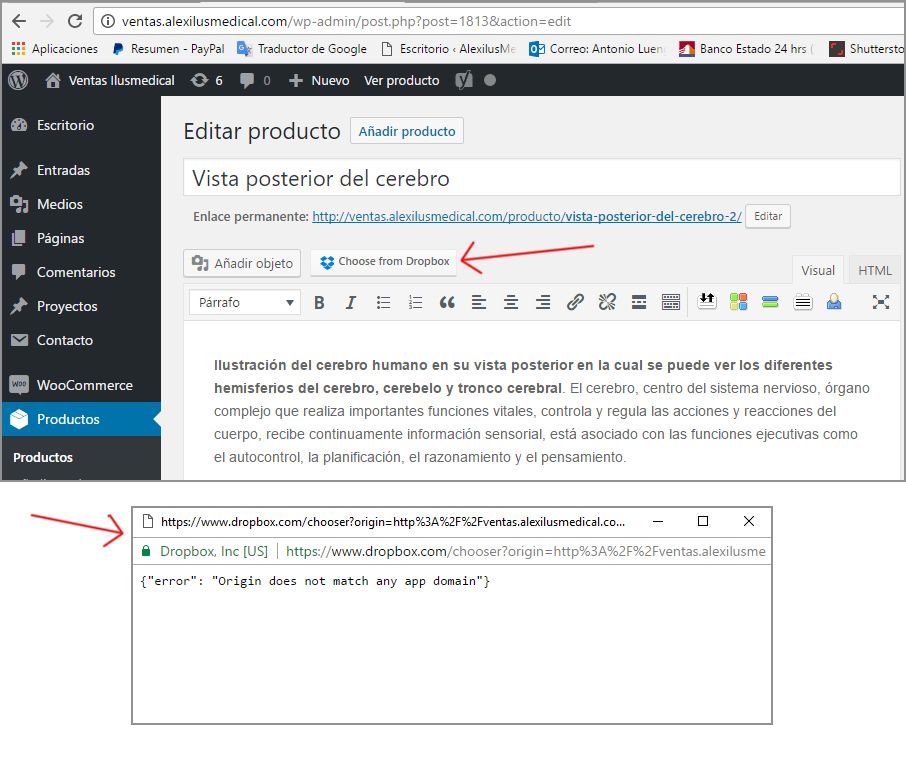
Task: Click the product title field
Action: [x=541, y=178]
